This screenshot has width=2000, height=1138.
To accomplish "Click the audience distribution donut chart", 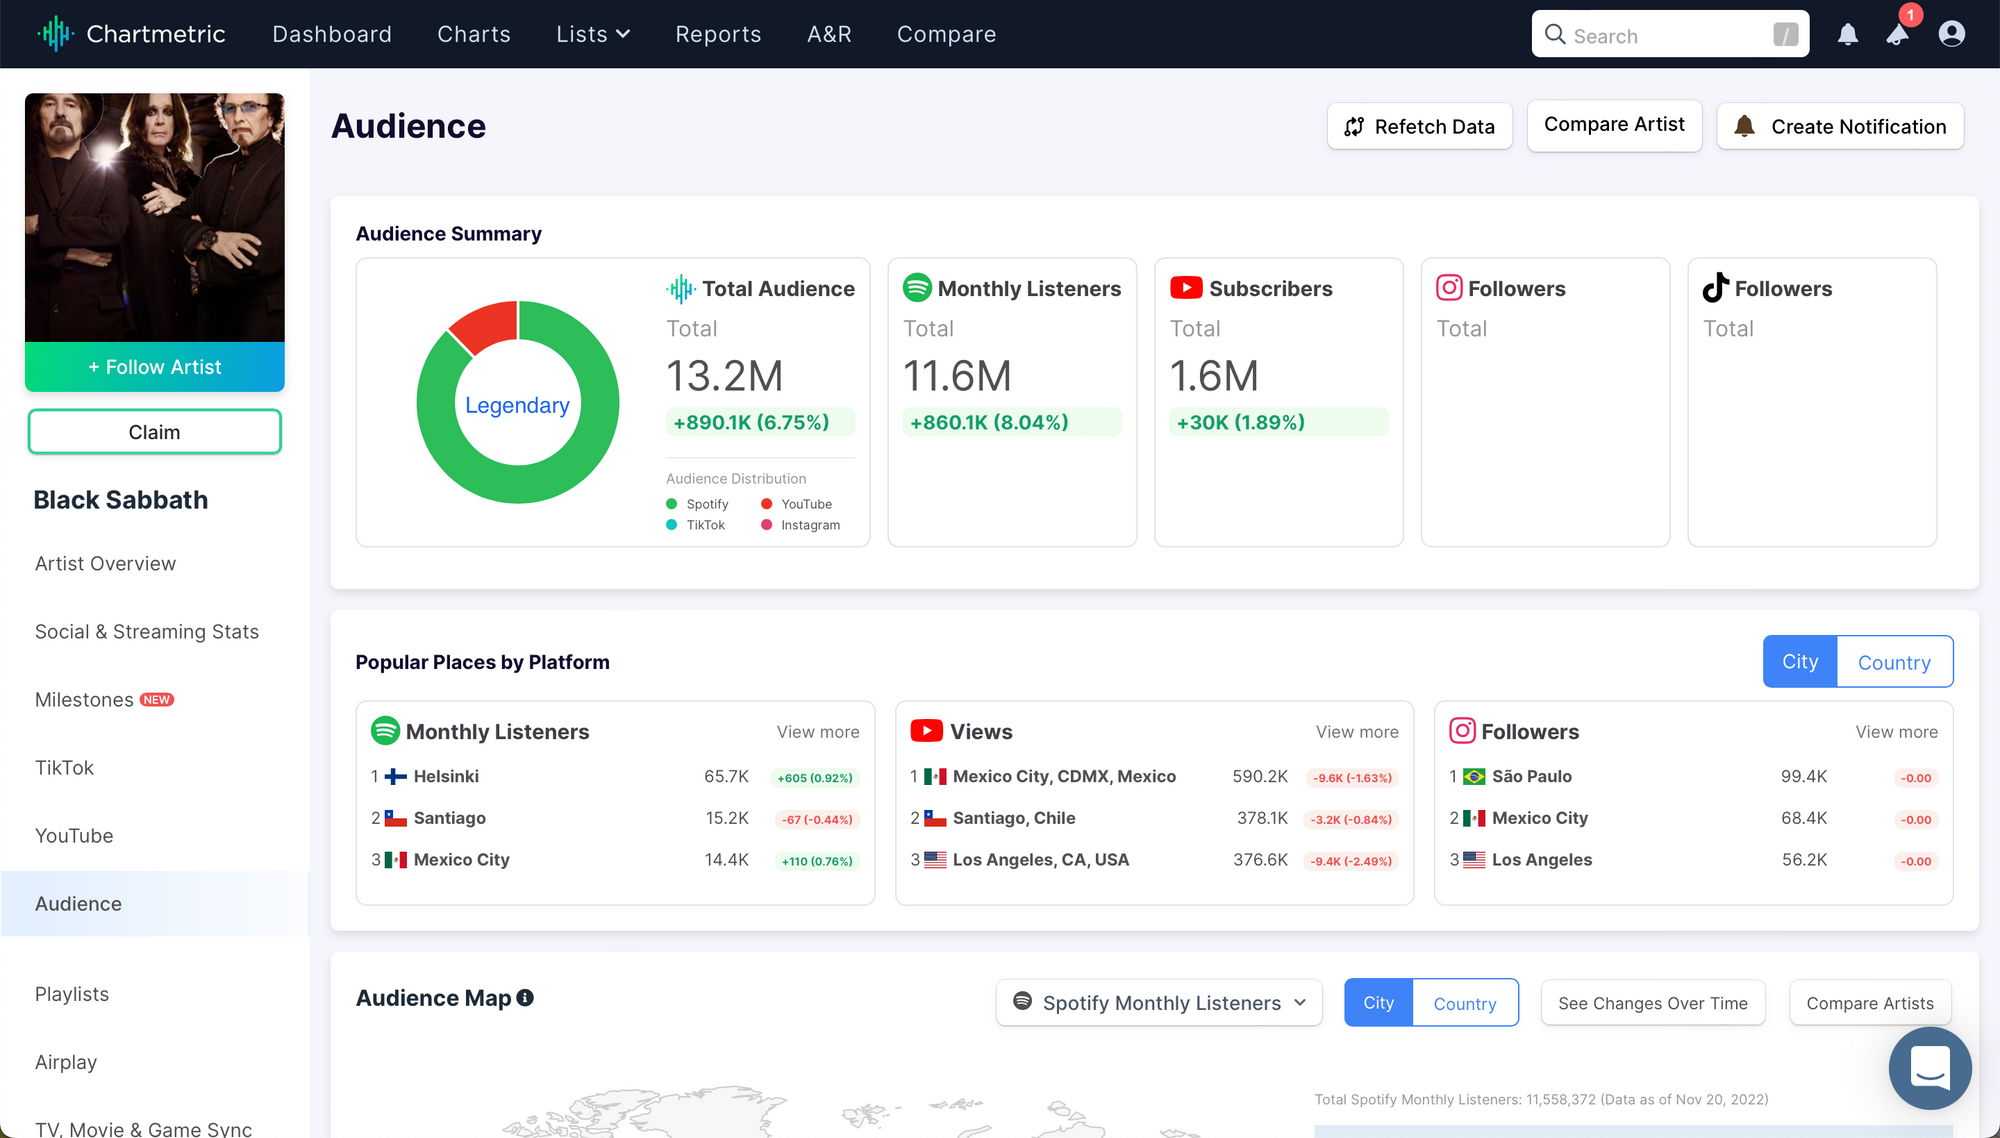I will (516, 403).
